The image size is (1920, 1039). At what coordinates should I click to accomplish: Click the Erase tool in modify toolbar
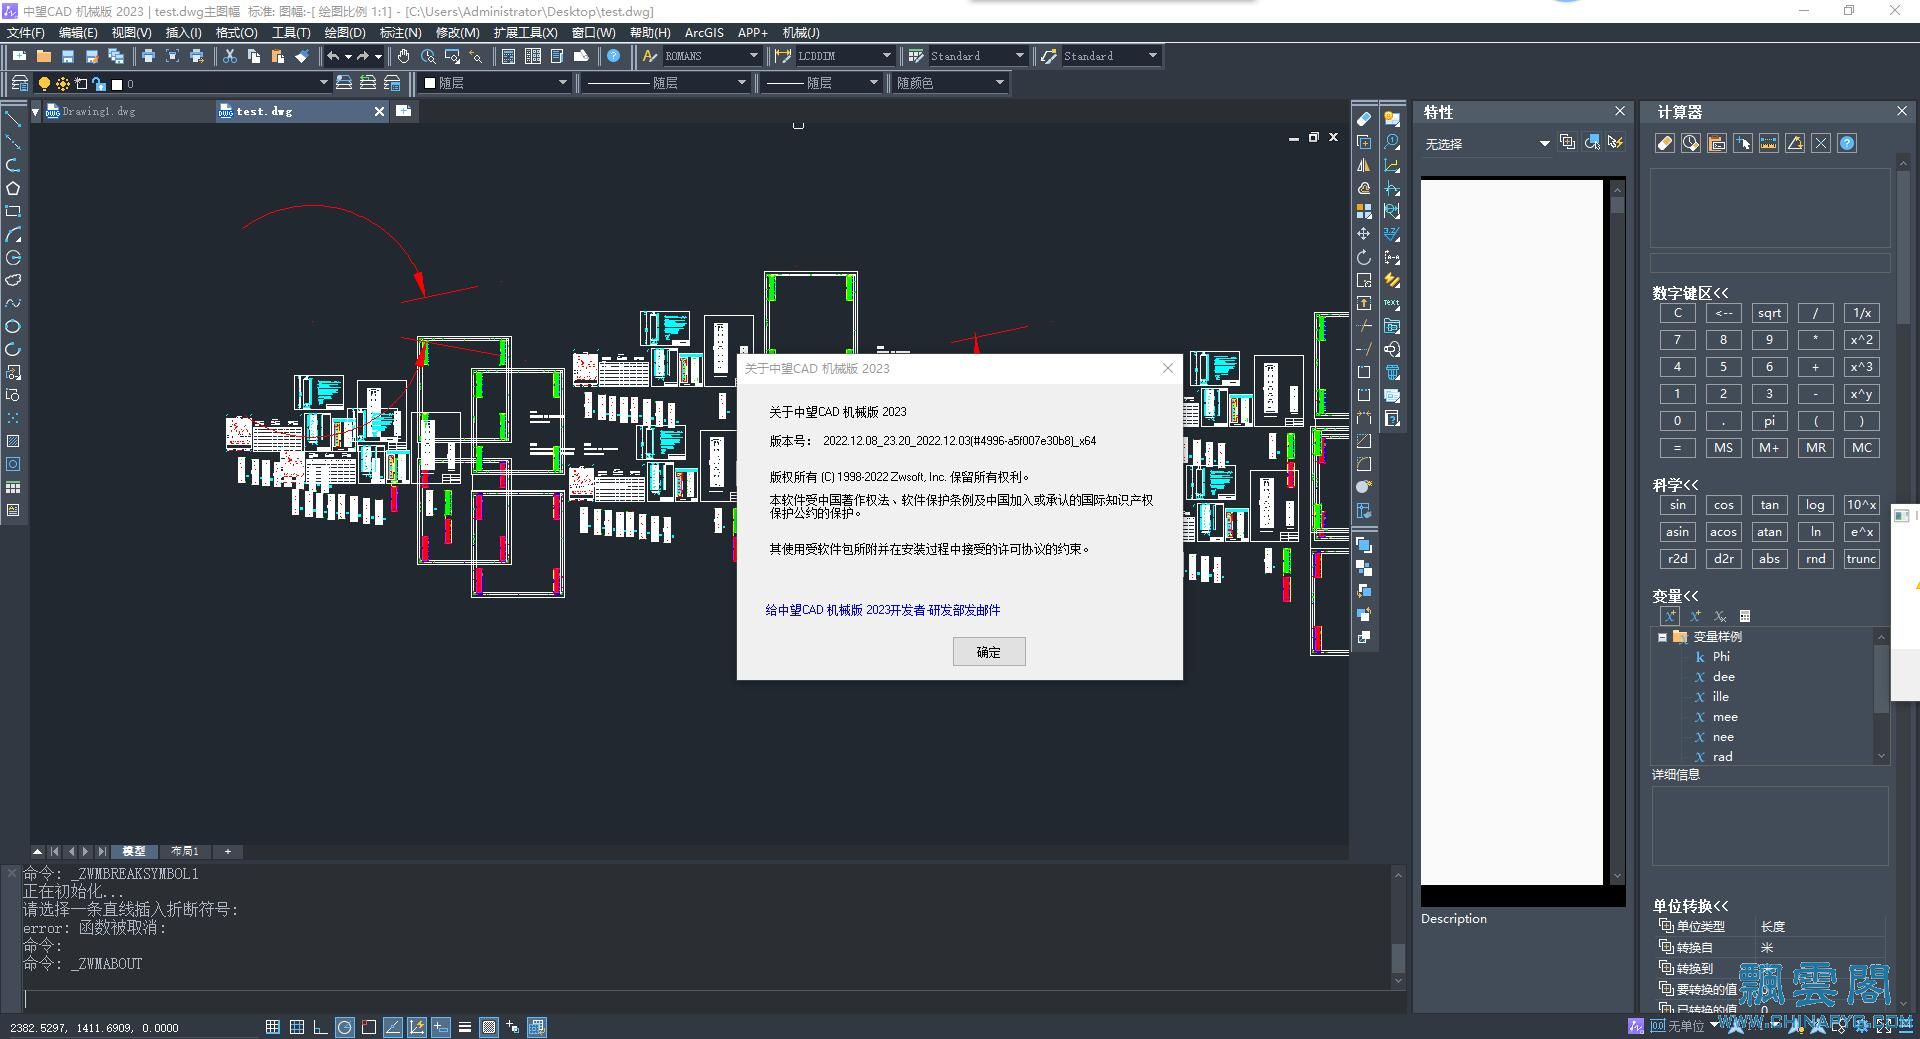click(x=1364, y=118)
